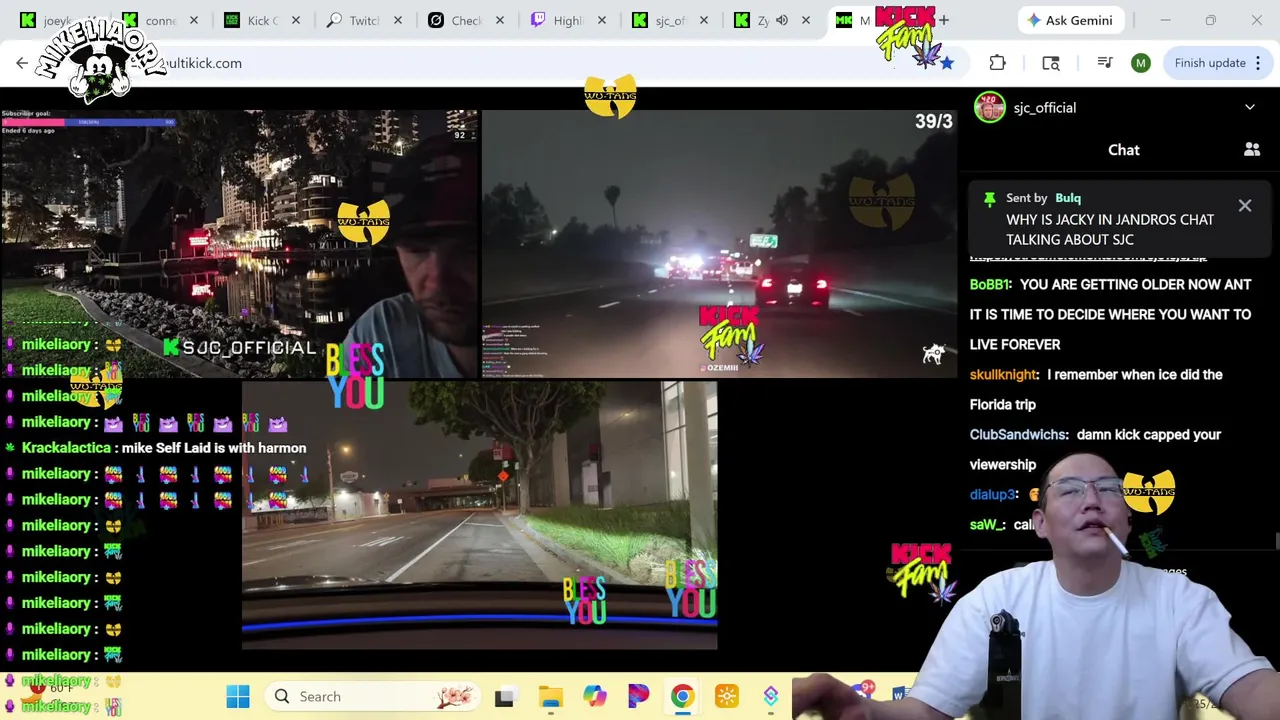Viewport: 1280px width, 720px height.
Task: Open the Windows Start menu
Action: point(238,697)
